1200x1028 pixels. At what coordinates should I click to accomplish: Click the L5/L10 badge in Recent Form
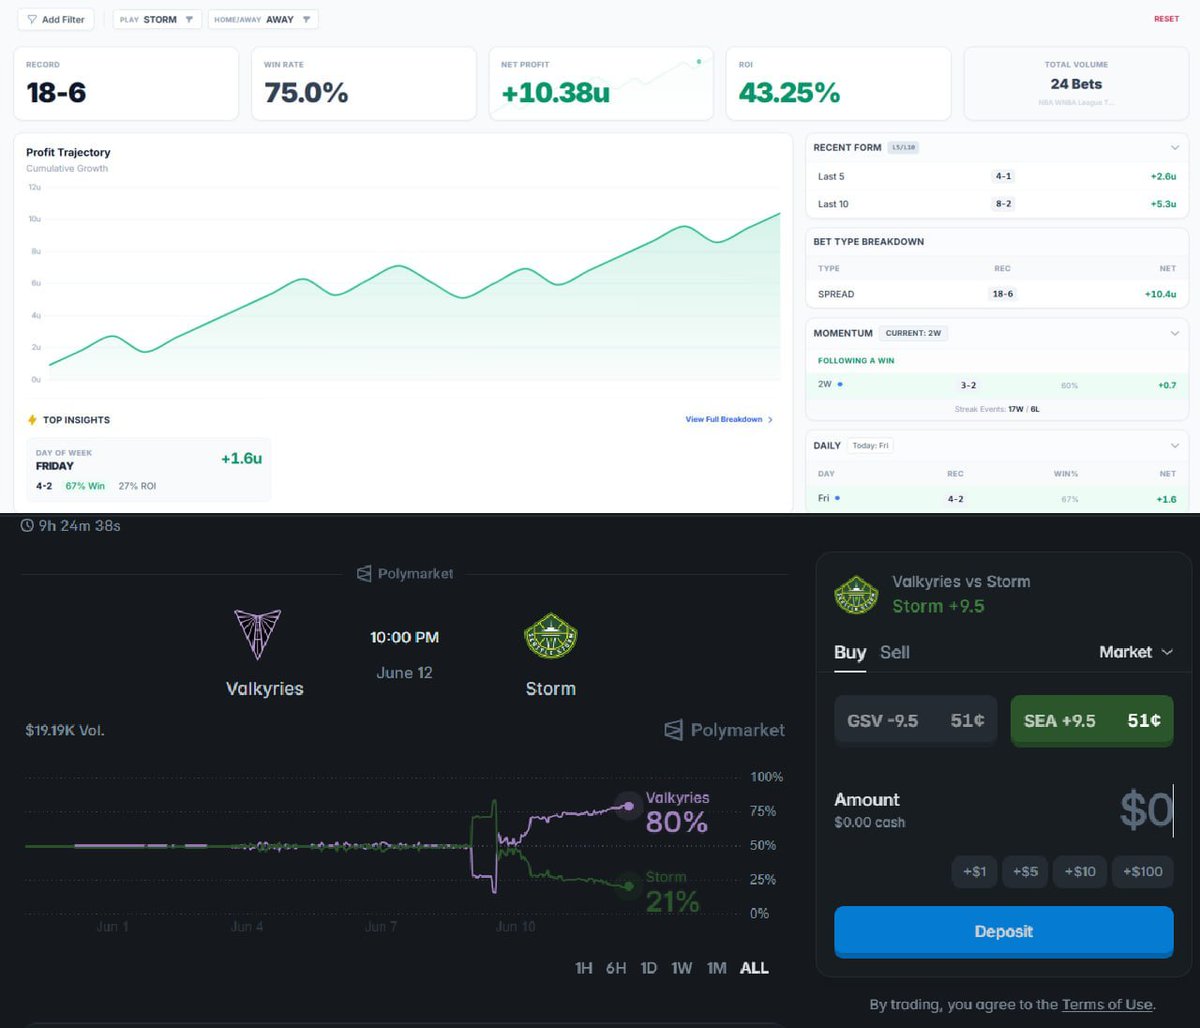903,148
